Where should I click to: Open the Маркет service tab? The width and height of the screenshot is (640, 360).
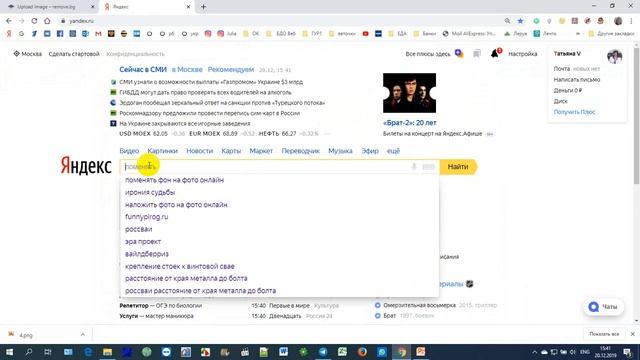261,151
